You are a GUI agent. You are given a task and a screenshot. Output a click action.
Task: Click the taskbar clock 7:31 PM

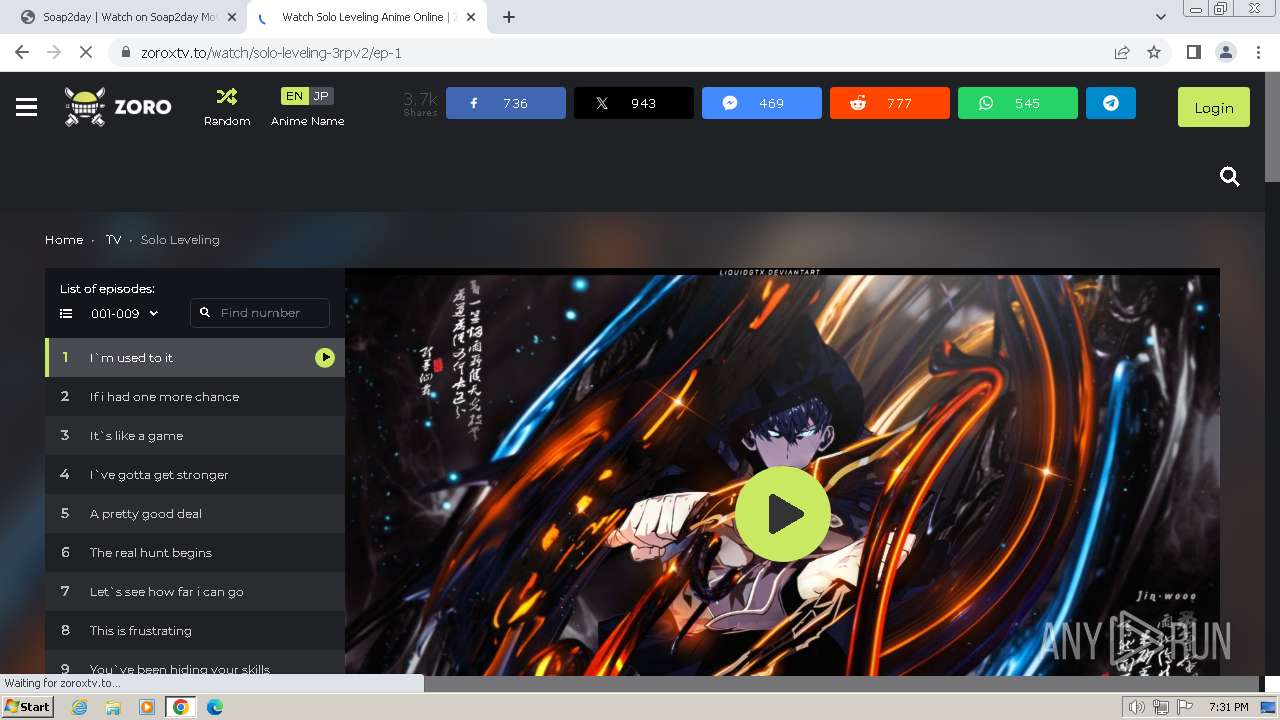coord(1228,707)
